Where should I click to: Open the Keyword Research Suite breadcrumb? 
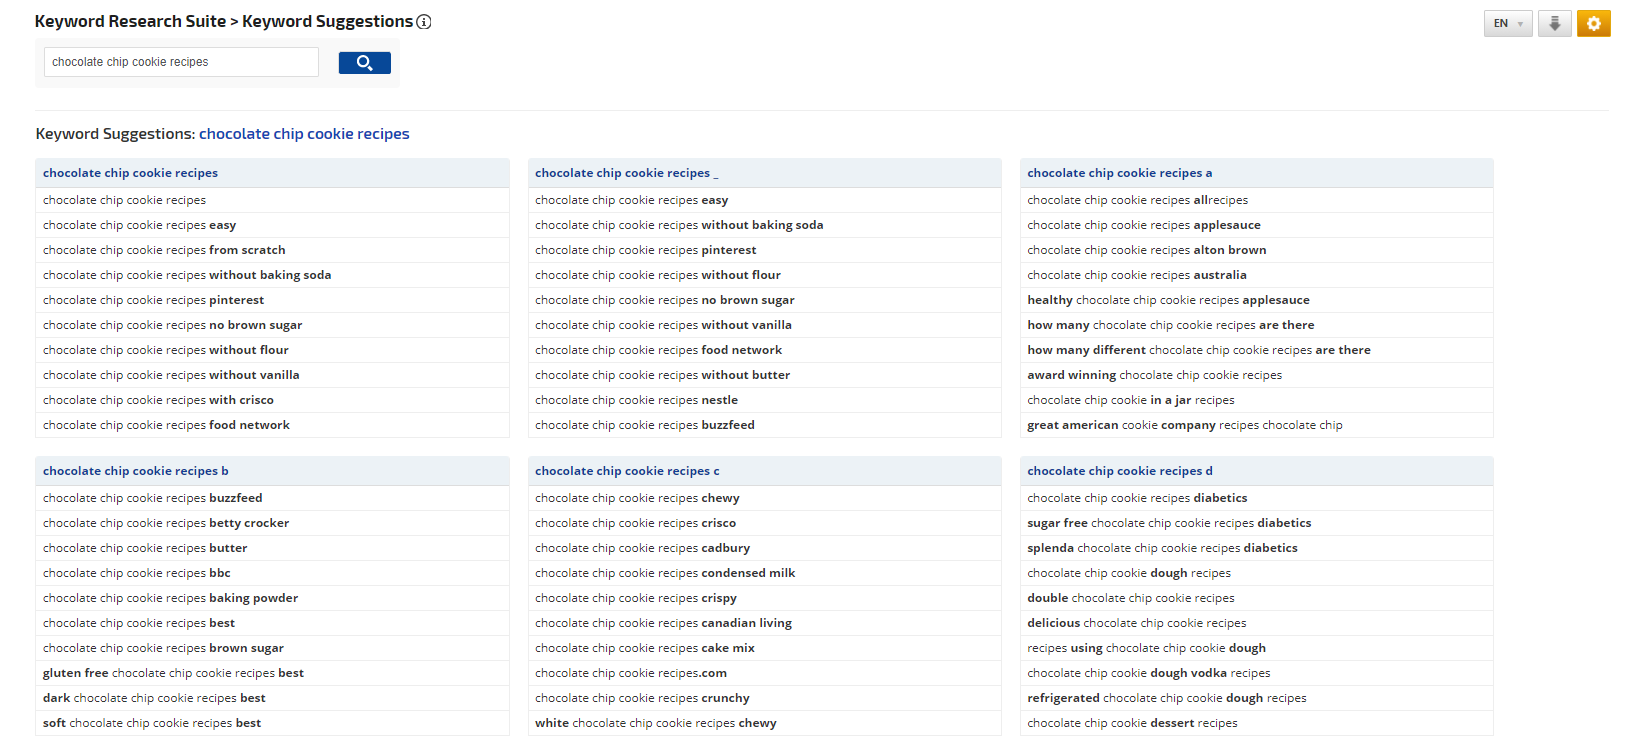pos(130,22)
